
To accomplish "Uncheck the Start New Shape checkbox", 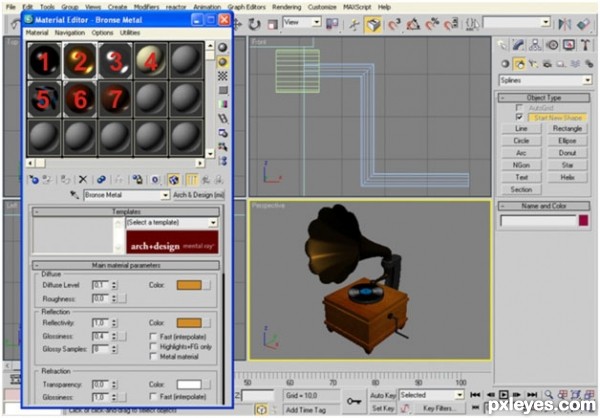I will click(x=519, y=117).
